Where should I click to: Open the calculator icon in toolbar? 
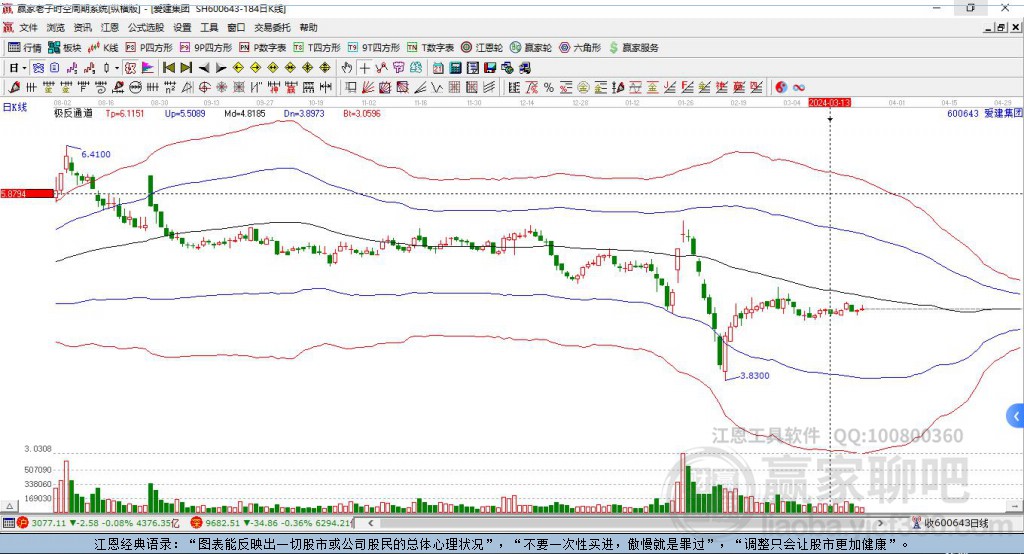[455, 68]
